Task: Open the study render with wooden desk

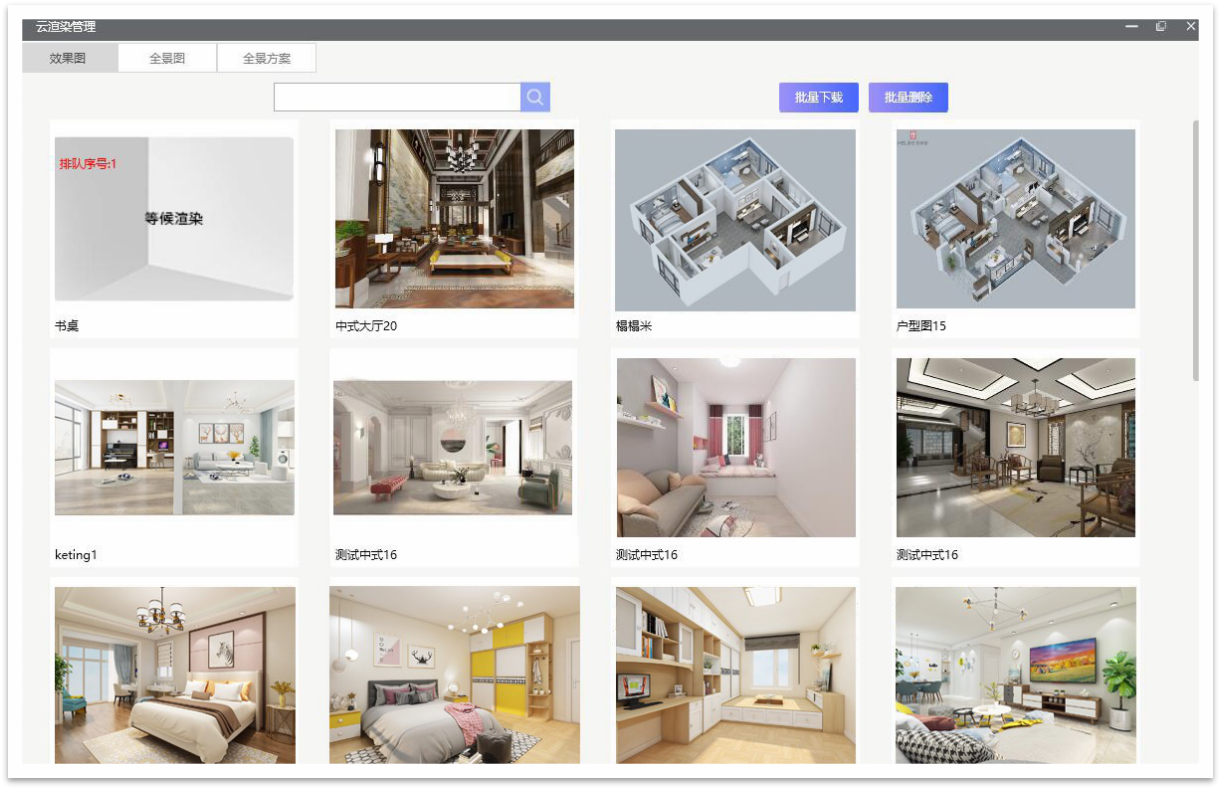Action: tap(736, 675)
